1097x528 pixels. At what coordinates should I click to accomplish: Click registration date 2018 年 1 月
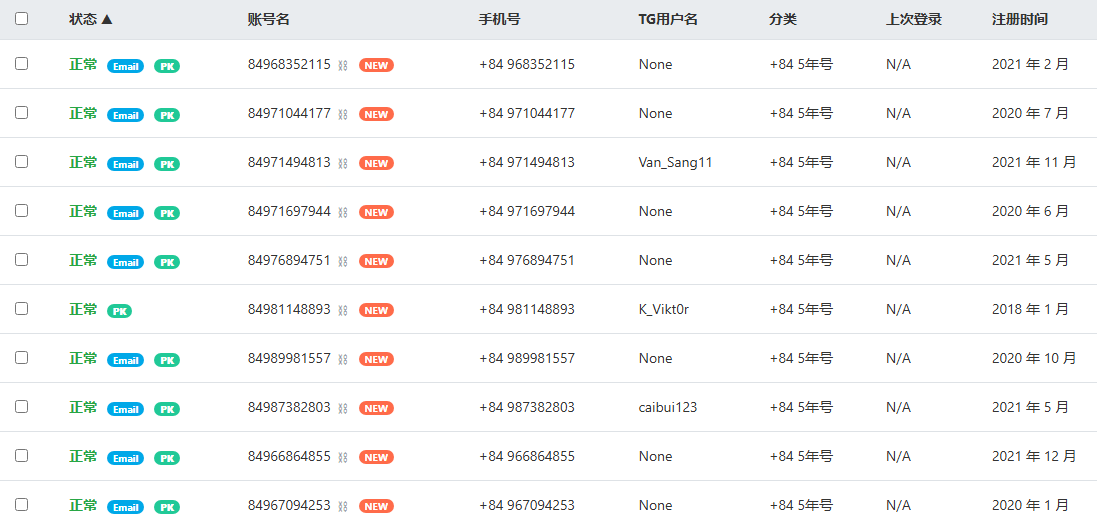point(1031,309)
